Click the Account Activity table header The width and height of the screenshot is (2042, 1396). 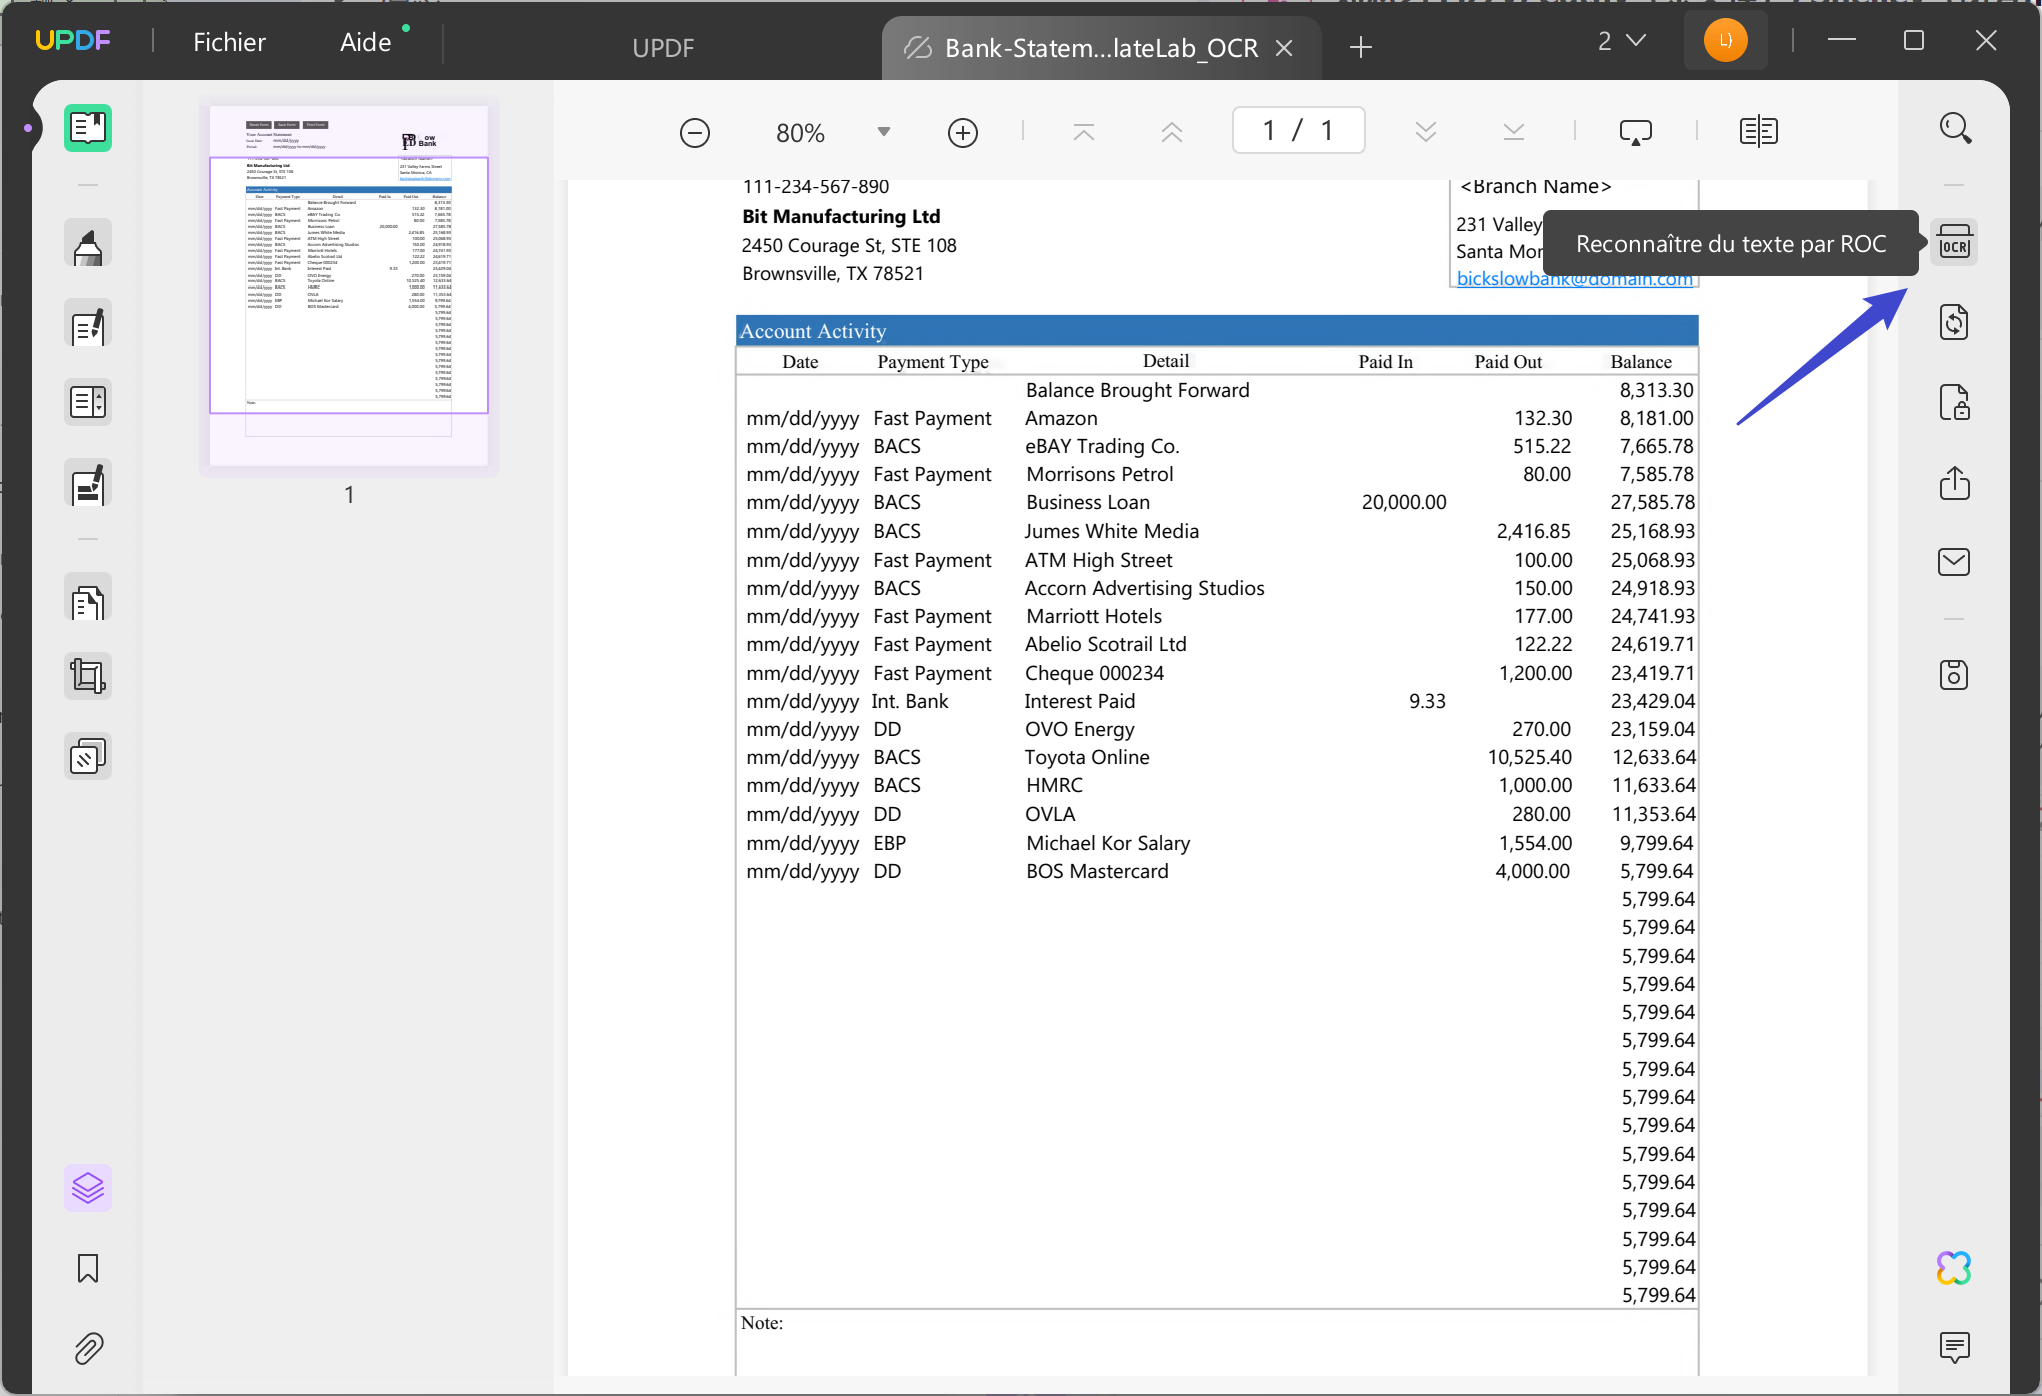(1217, 331)
